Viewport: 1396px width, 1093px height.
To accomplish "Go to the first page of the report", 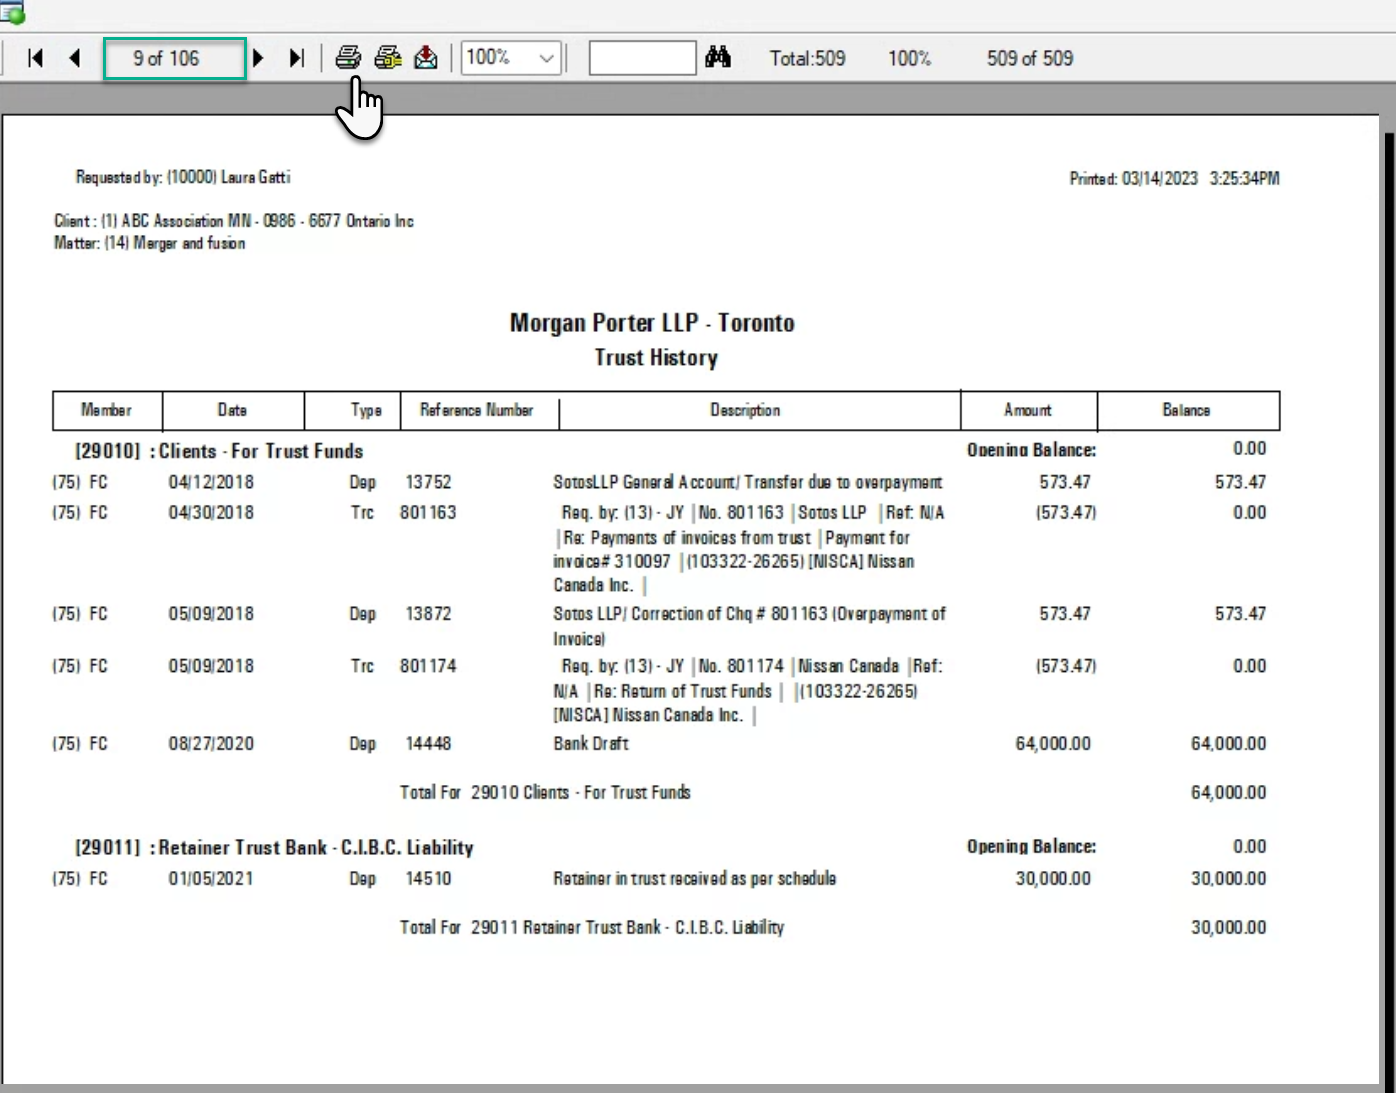I will pyautogui.click(x=36, y=58).
